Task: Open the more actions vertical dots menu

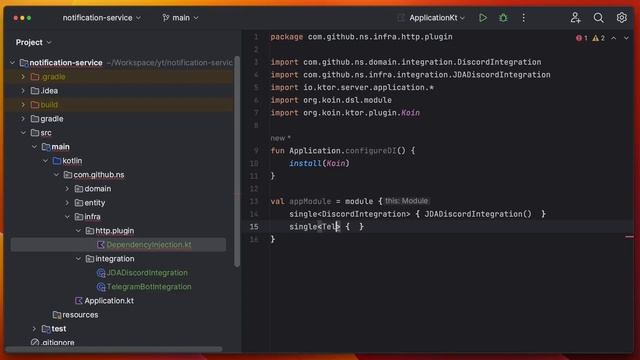Action: click(x=523, y=18)
